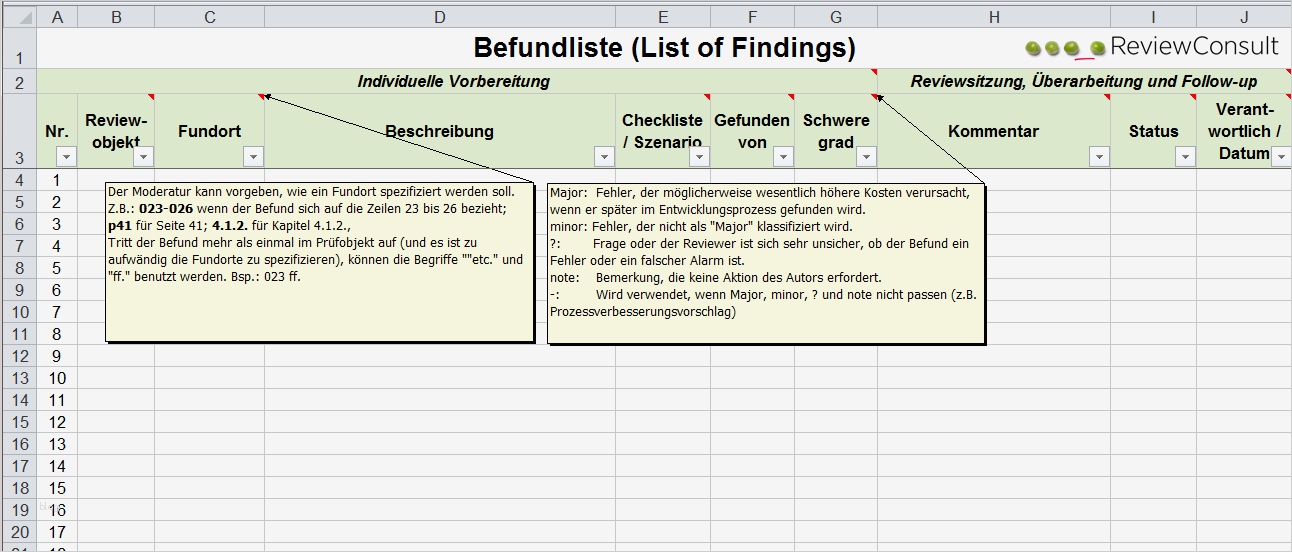Open the Fundort column filter dropdown
The width and height of the screenshot is (1292, 552).
253,156
